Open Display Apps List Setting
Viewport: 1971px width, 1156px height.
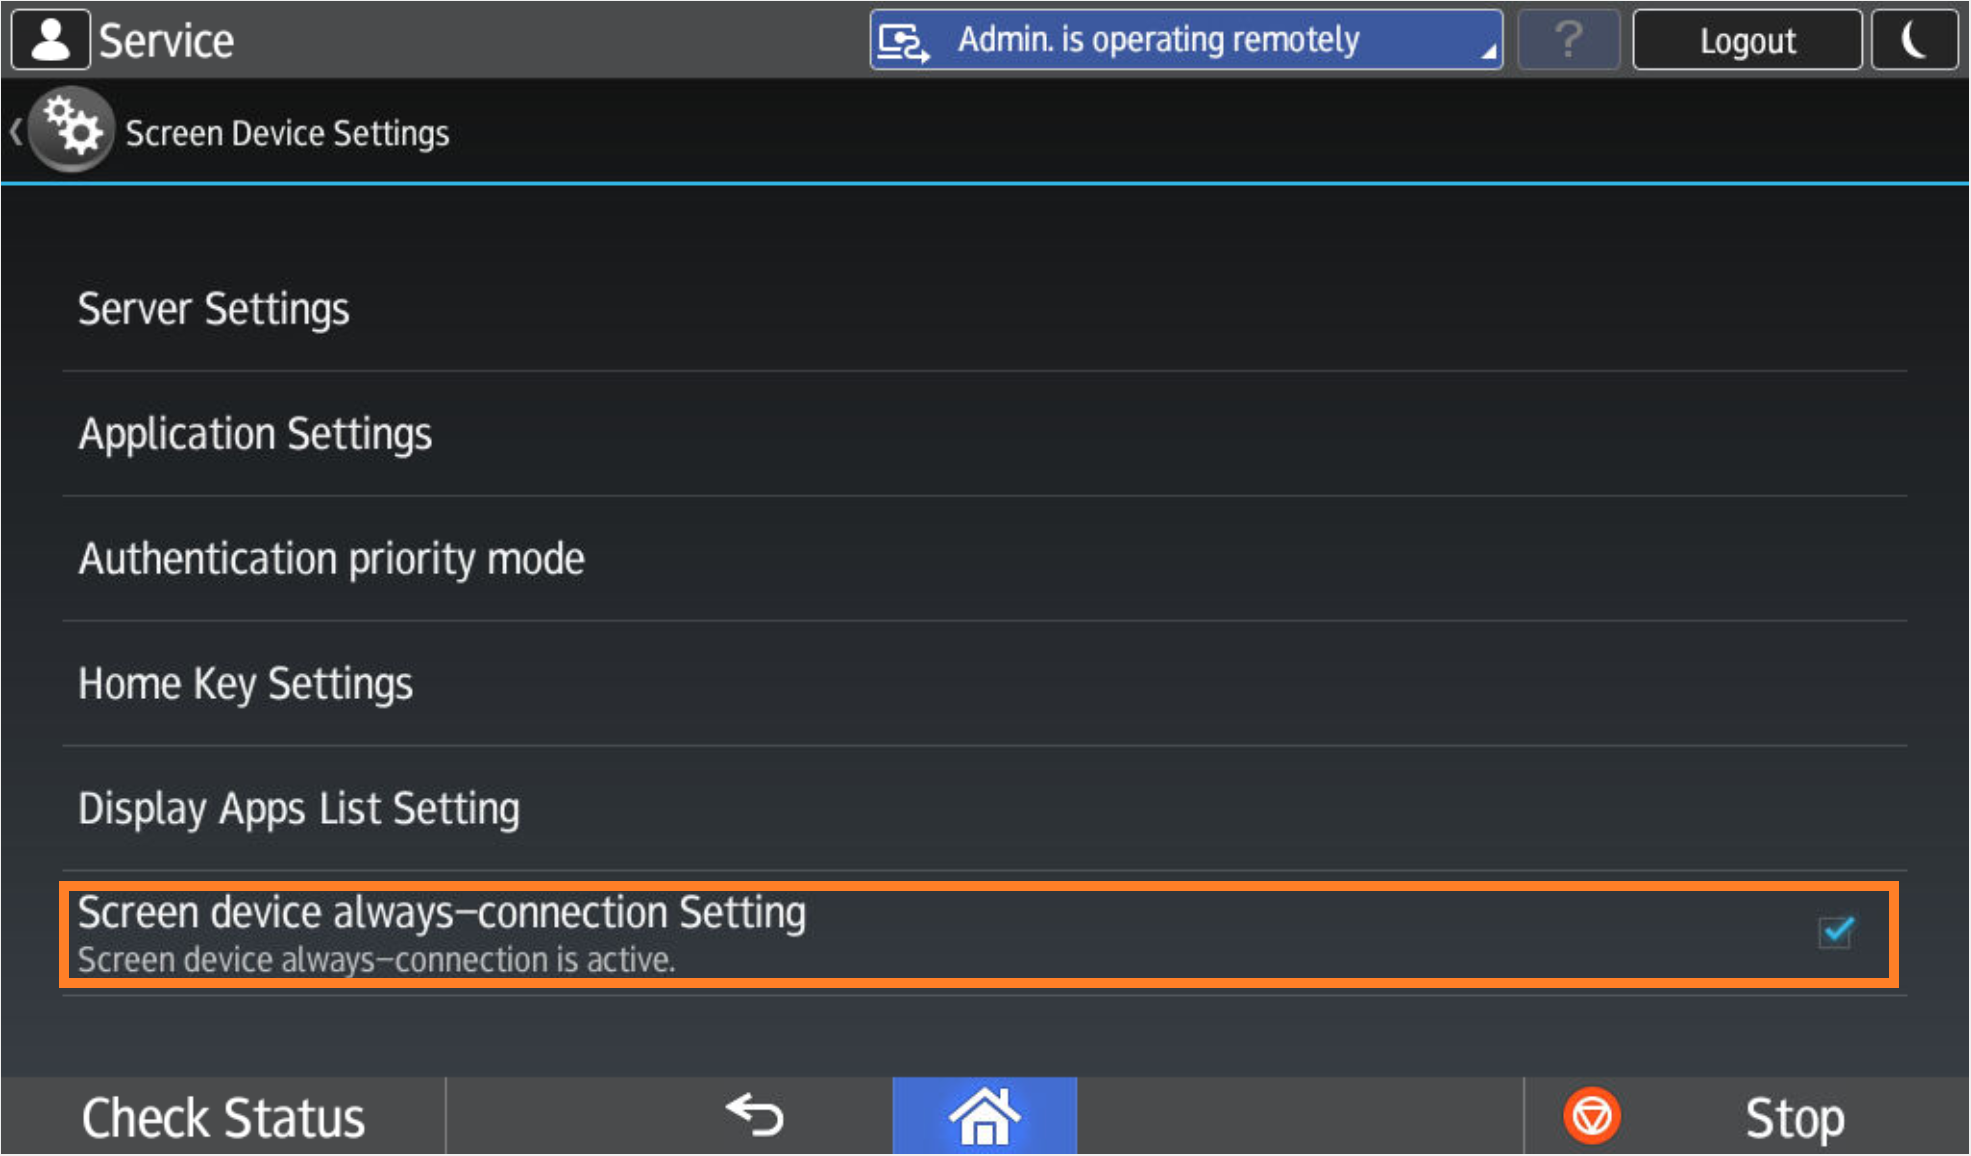299,809
